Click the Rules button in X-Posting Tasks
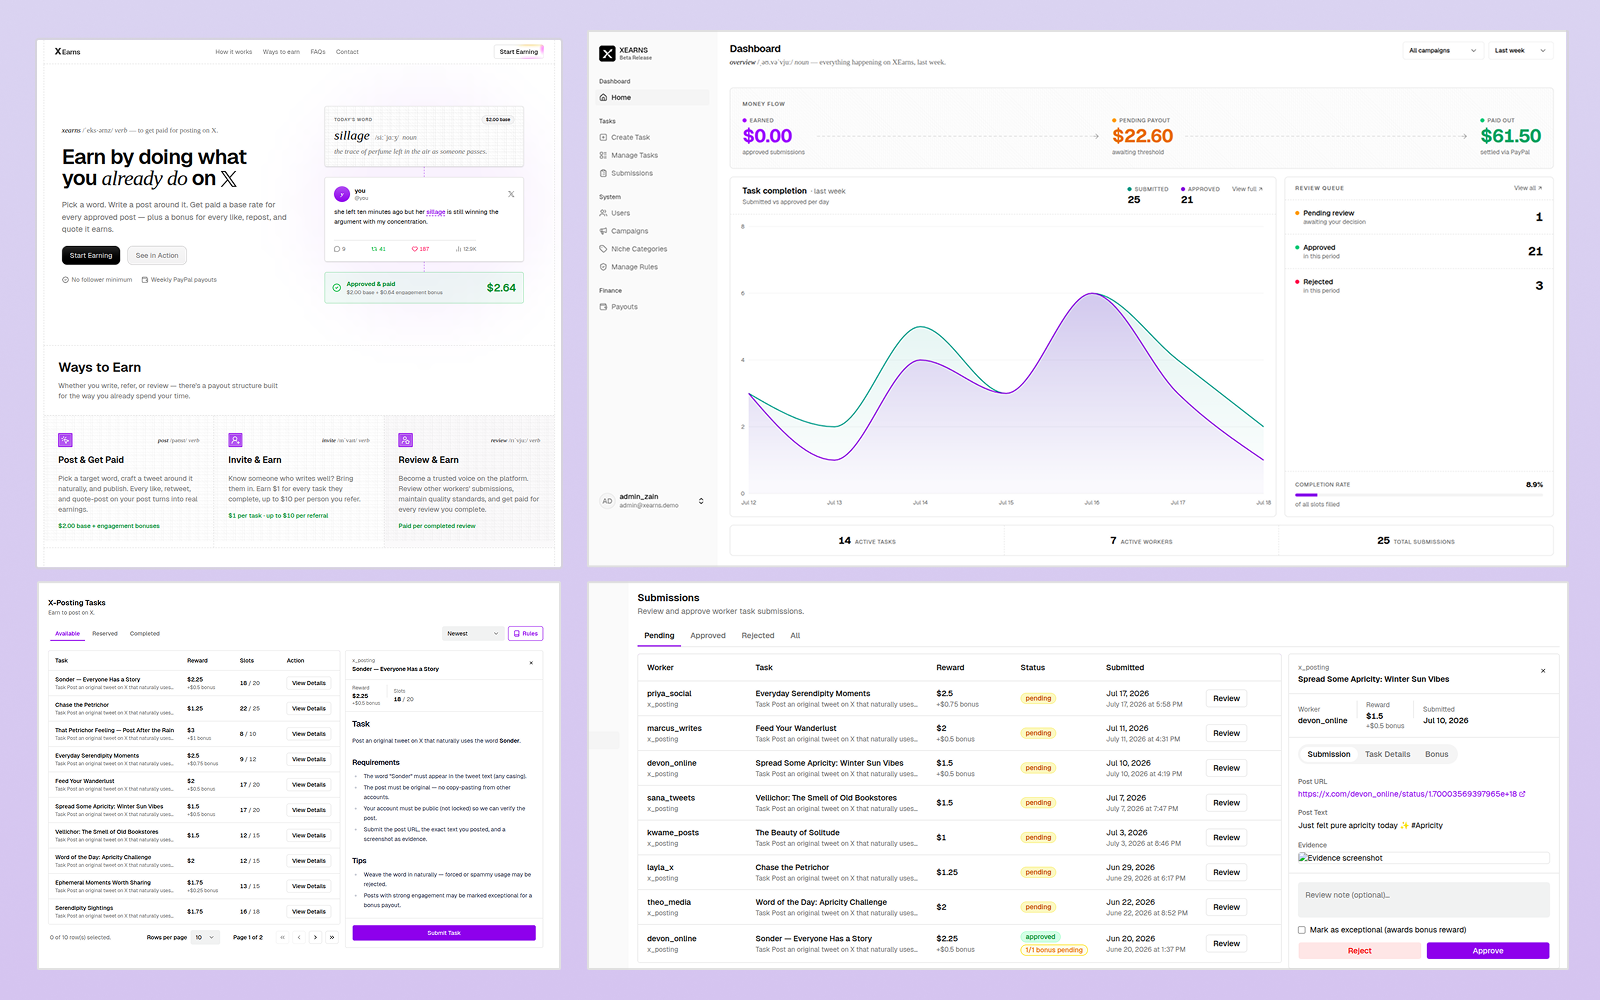Viewport: 1600px width, 1000px height. 526,633
